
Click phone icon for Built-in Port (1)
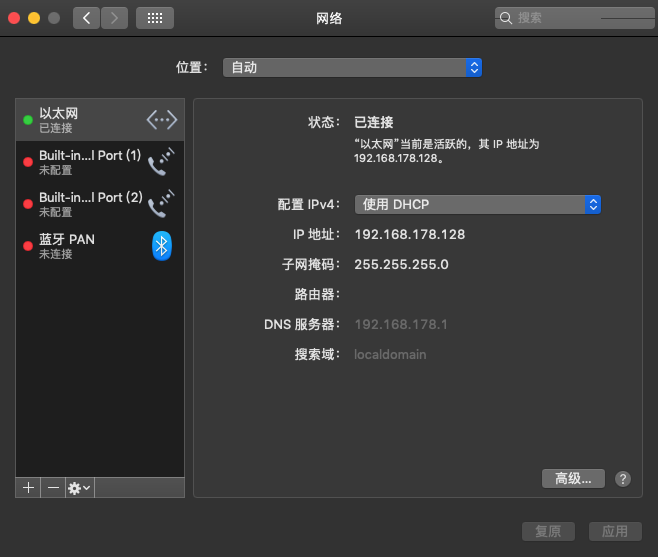click(161, 162)
